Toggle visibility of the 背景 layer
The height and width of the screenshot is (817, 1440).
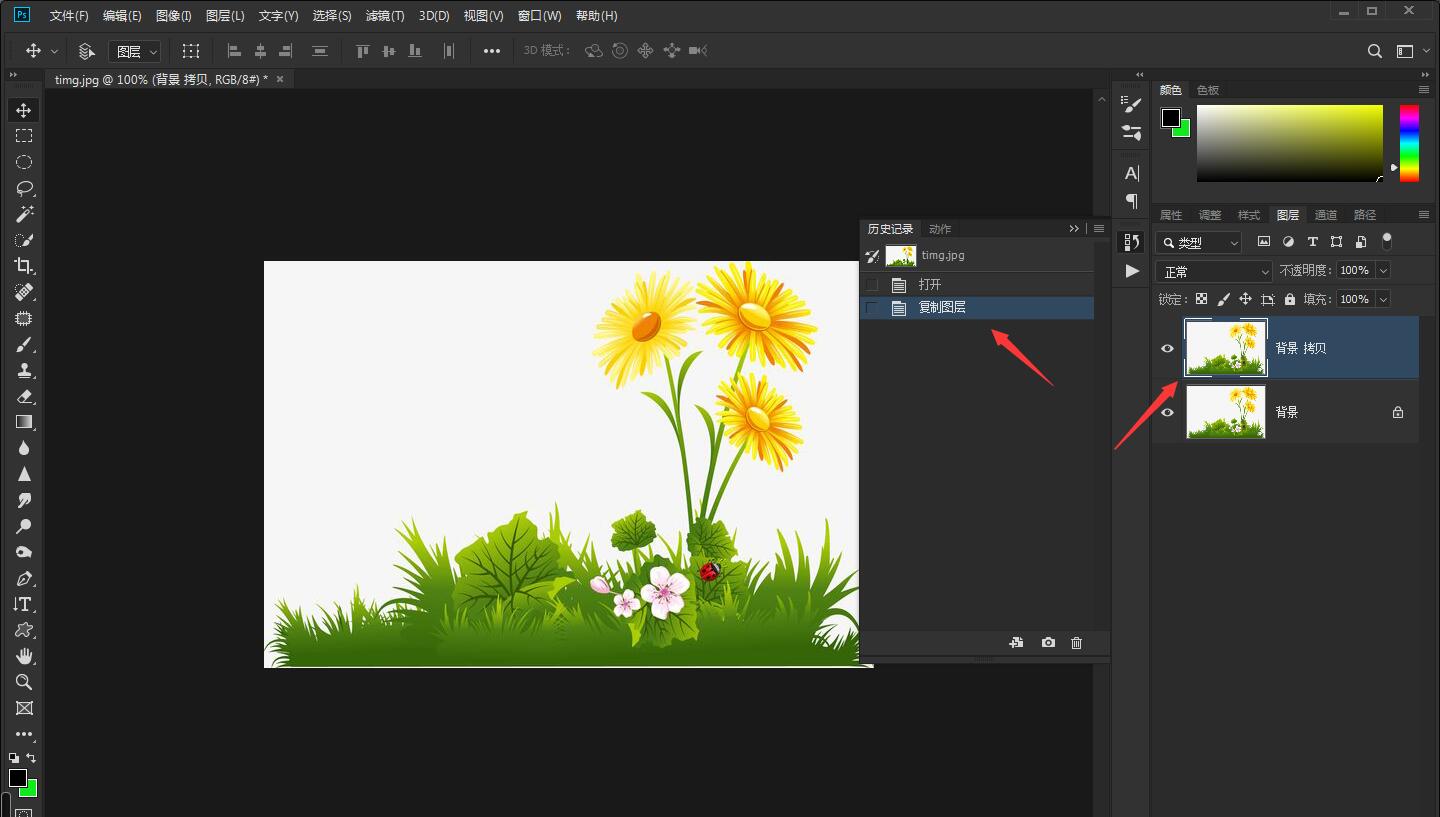(x=1167, y=412)
